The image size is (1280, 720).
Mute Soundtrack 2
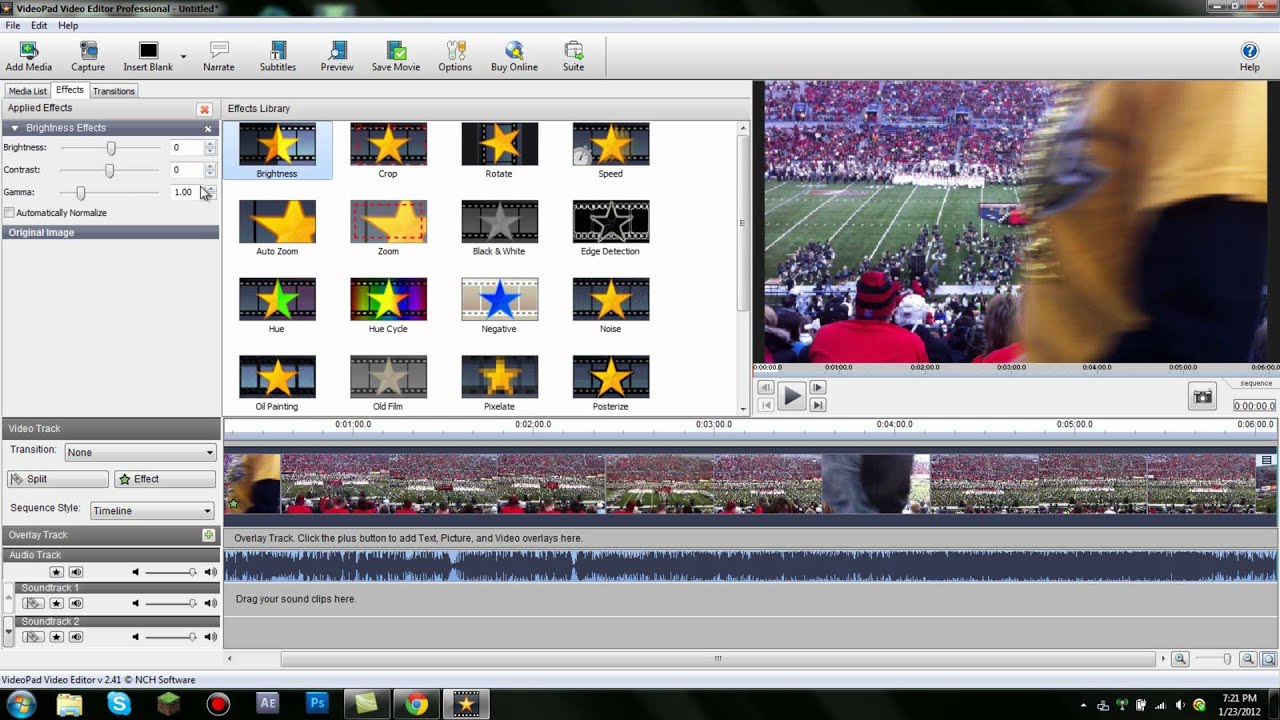[76, 636]
